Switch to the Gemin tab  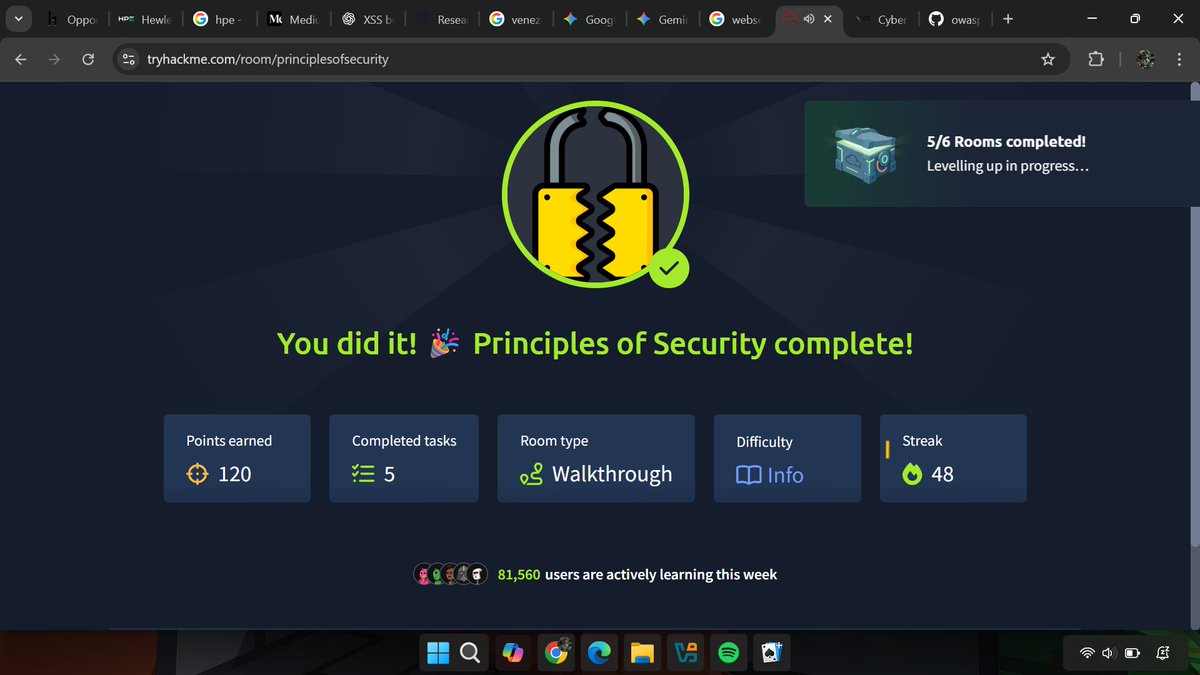coord(662,19)
